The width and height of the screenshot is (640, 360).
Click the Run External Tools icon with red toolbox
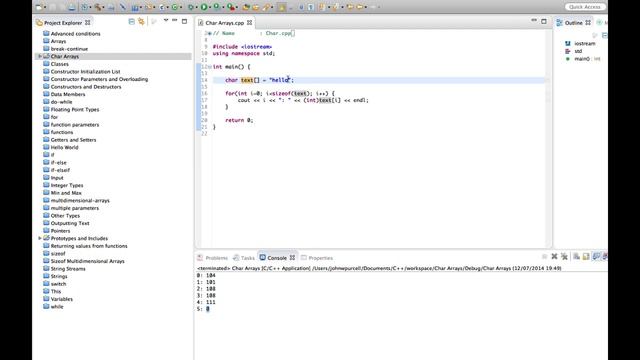[x=231, y=7]
